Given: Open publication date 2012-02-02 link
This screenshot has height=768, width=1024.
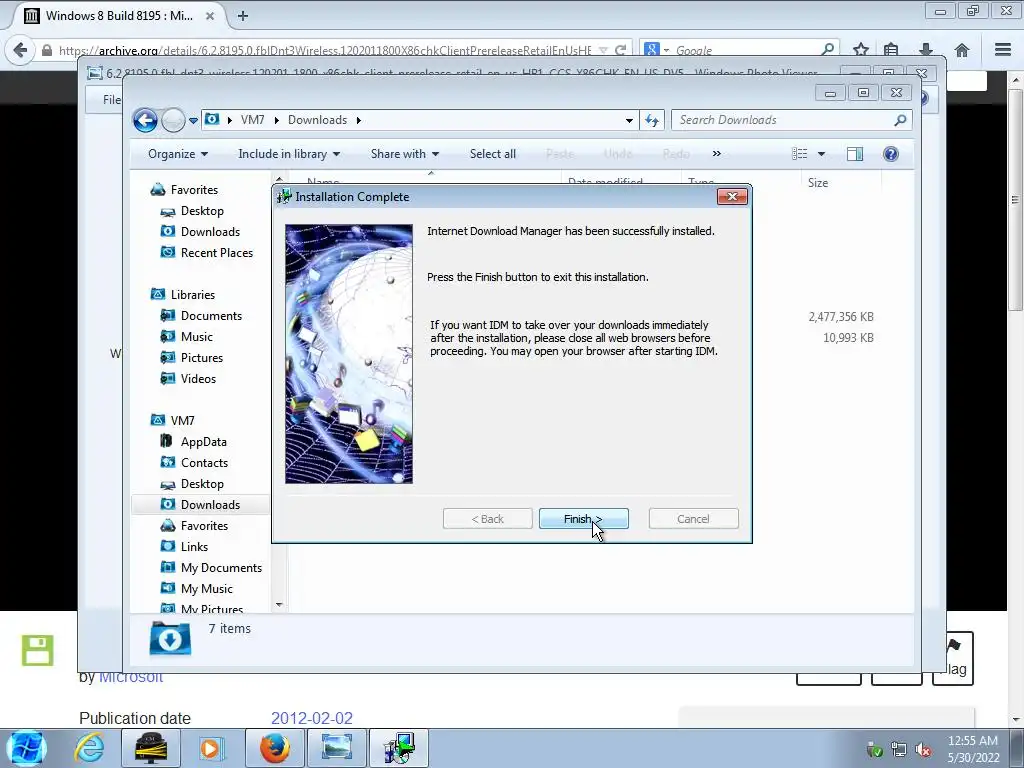Looking at the screenshot, I should [x=312, y=718].
